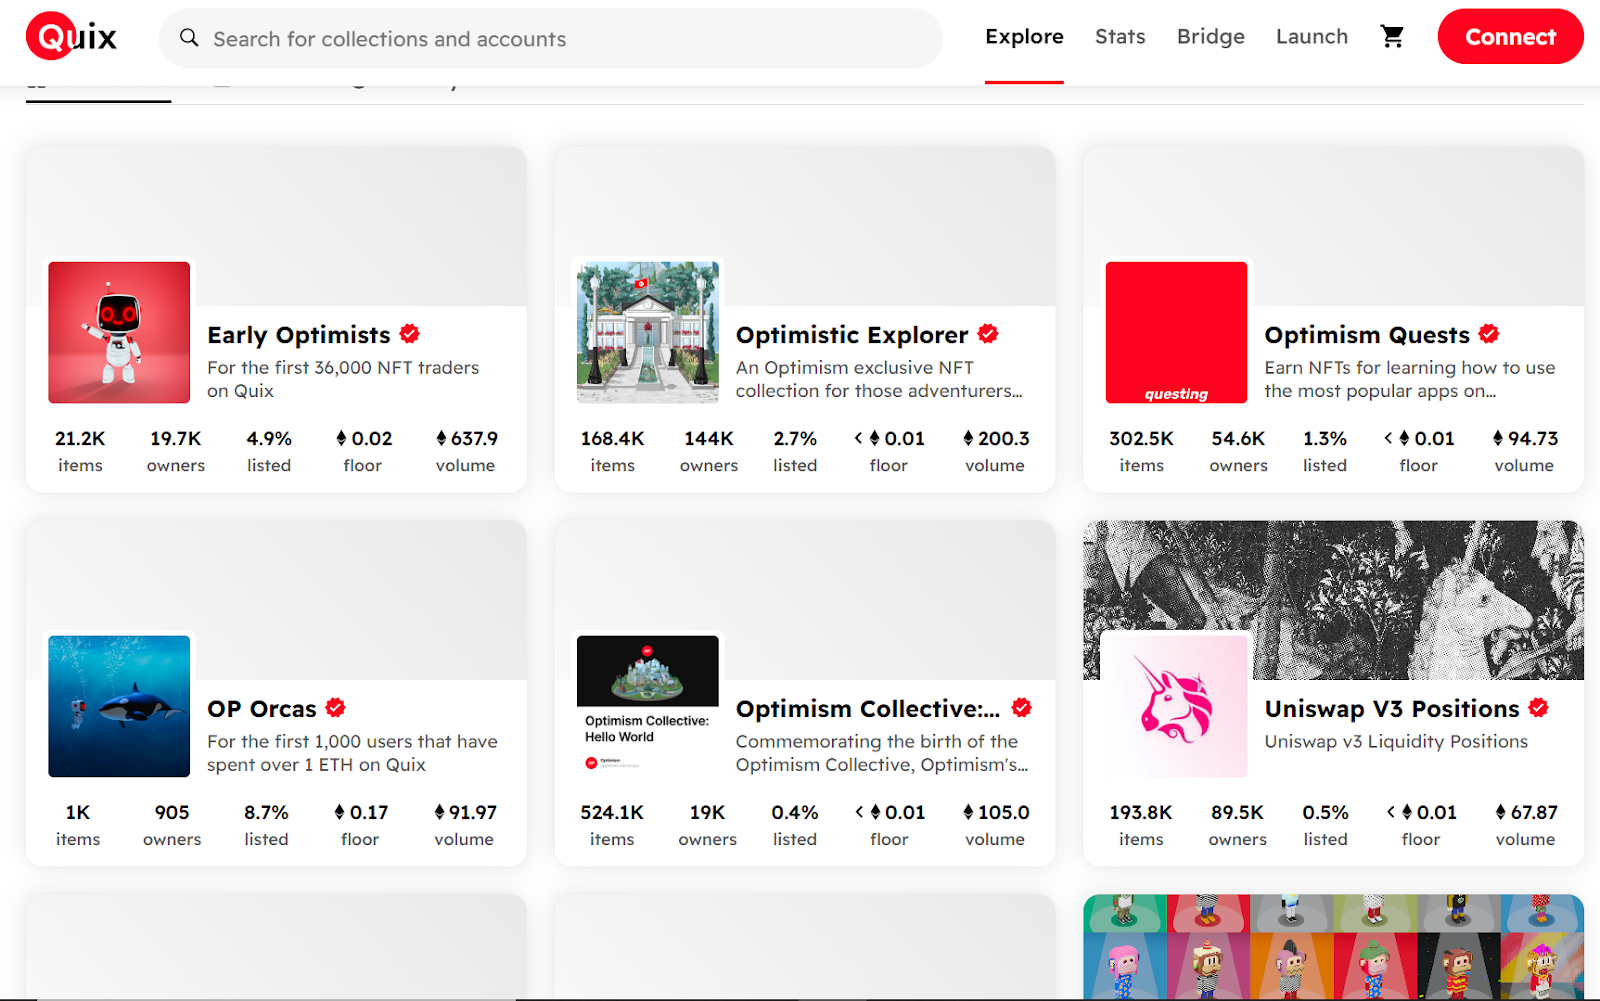
Task: Click the search magnifier icon
Action: (189, 38)
